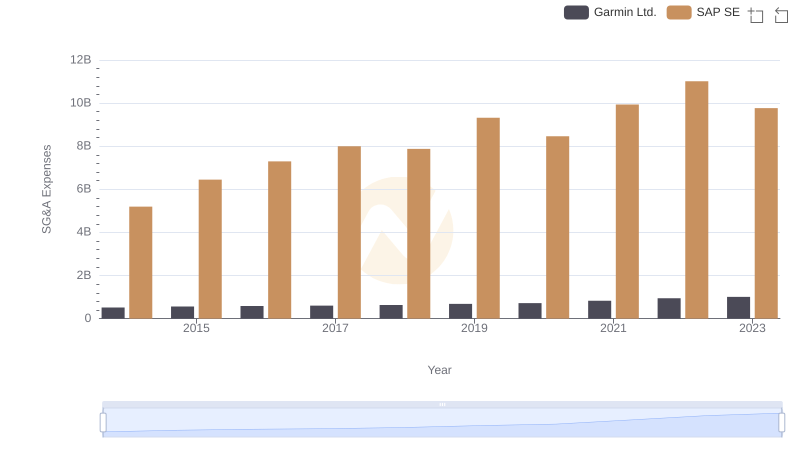
Task: Click the SAP SE bar for 2023
Action: click(x=766, y=213)
